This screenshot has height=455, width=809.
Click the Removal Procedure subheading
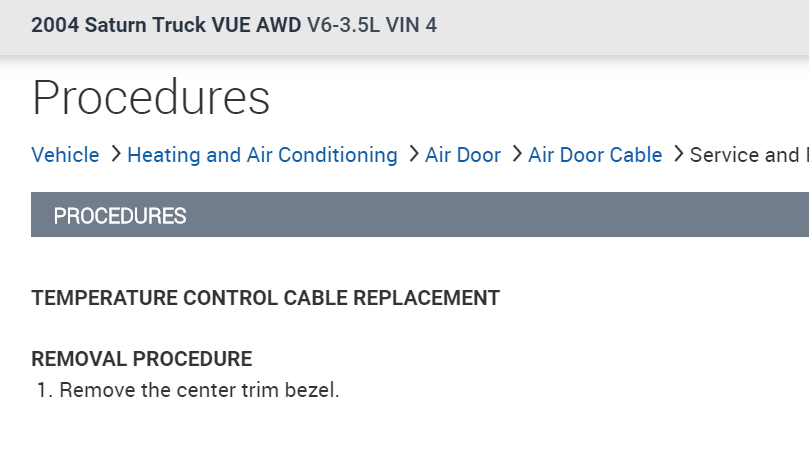click(142, 359)
